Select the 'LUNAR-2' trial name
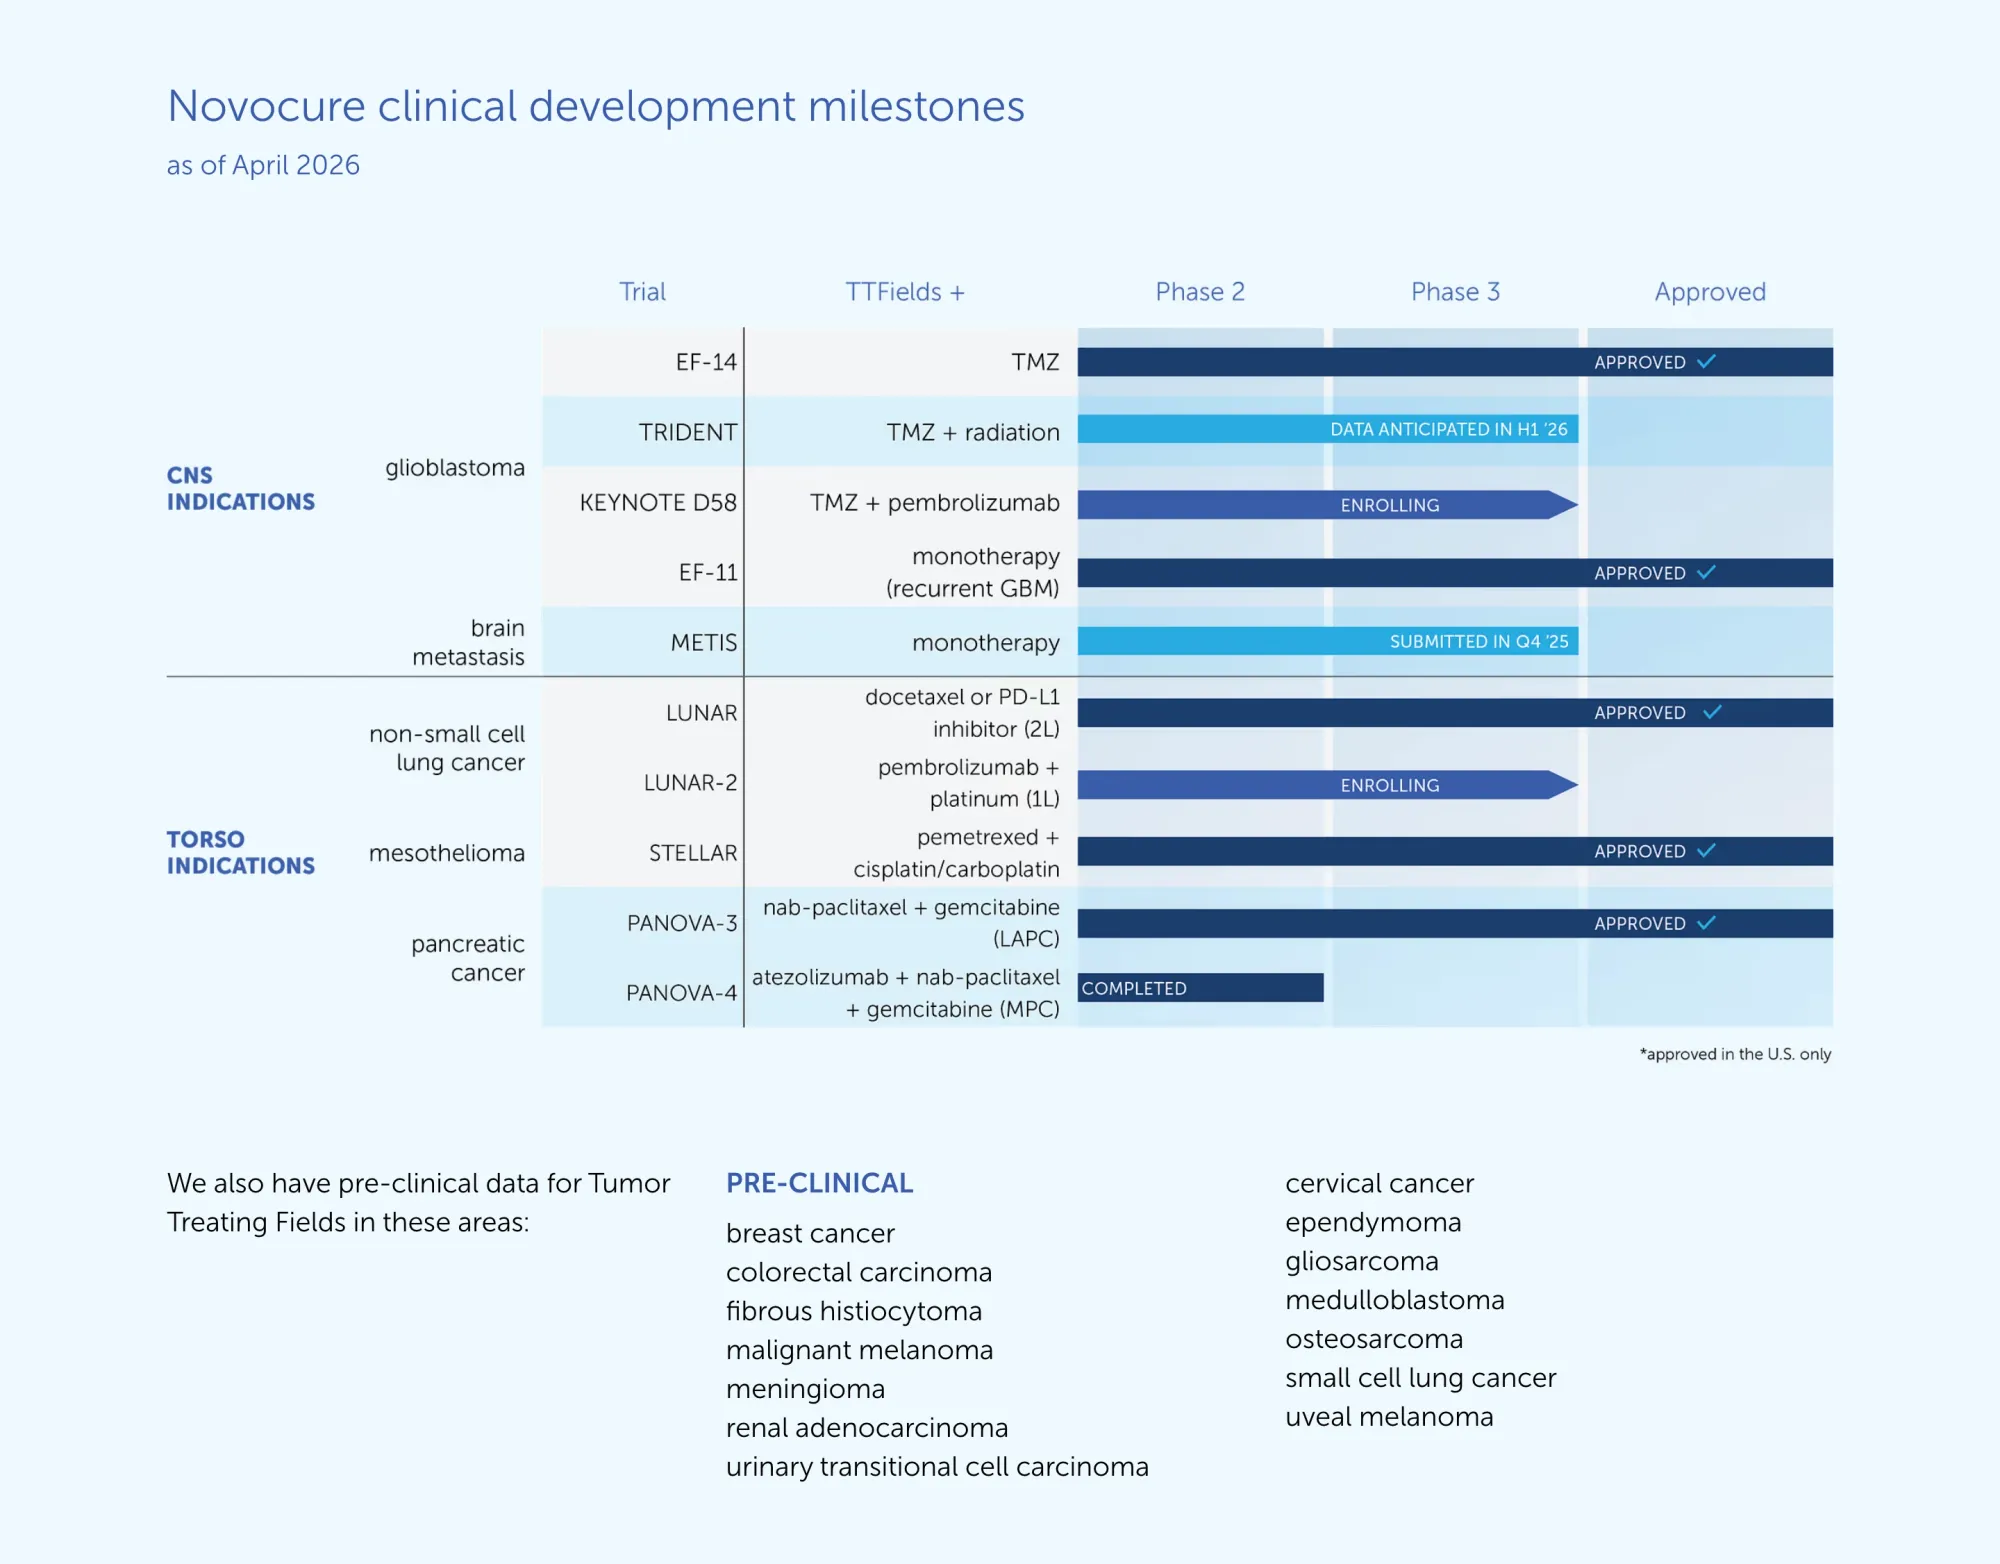Viewport: 2000px width, 1564px height. click(690, 782)
